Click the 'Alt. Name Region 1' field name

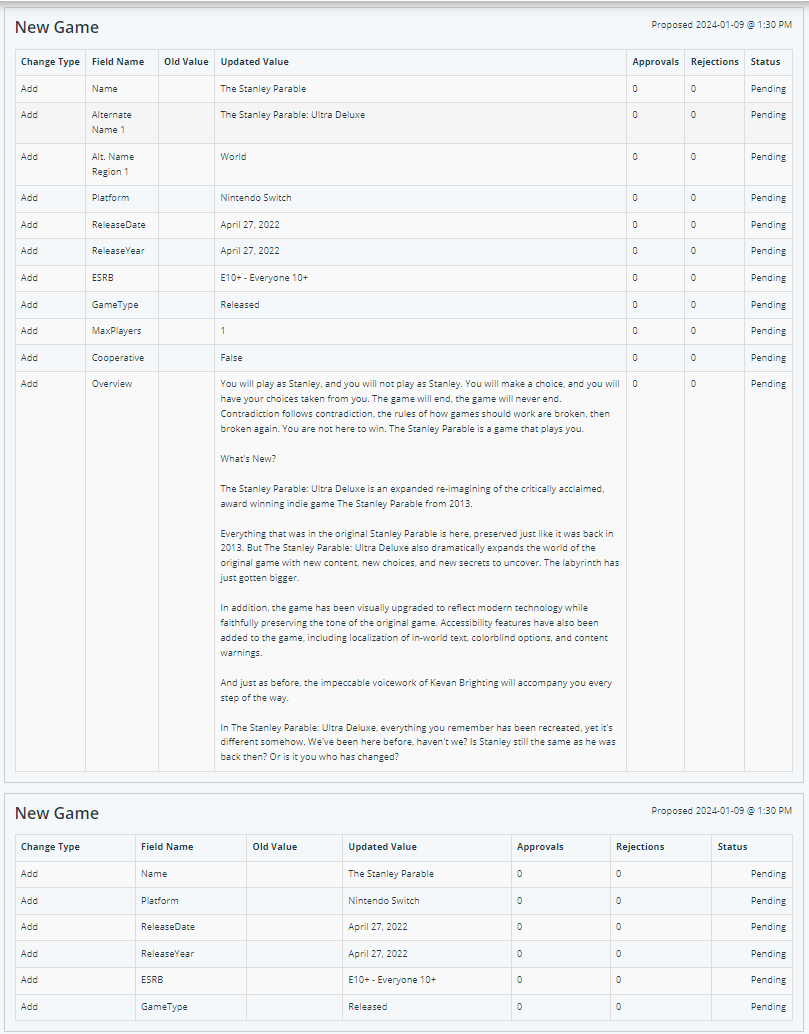coord(113,164)
